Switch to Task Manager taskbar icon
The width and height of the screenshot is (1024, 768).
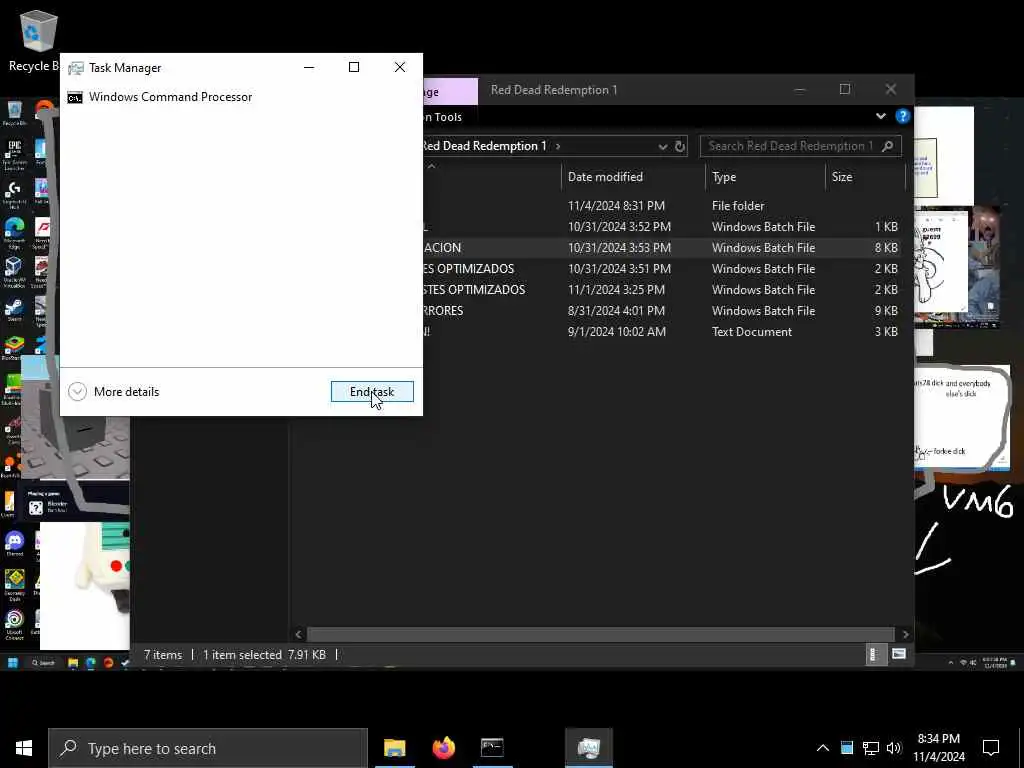[x=588, y=748]
